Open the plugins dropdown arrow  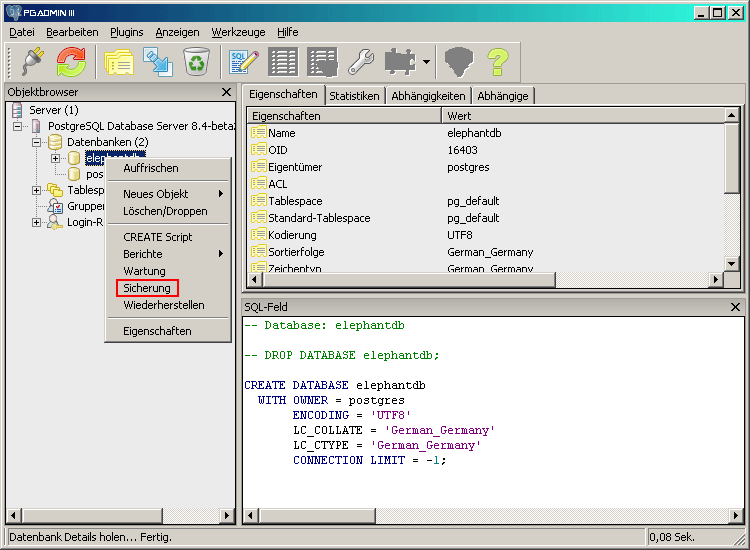(426, 62)
